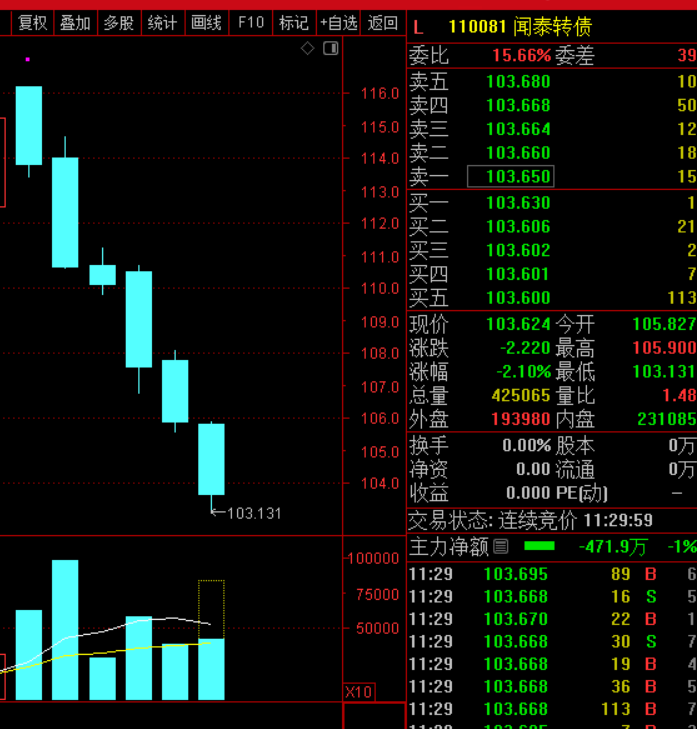Open the 多股 multi-stock view
This screenshot has width=697, height=729.
point(118,22)
